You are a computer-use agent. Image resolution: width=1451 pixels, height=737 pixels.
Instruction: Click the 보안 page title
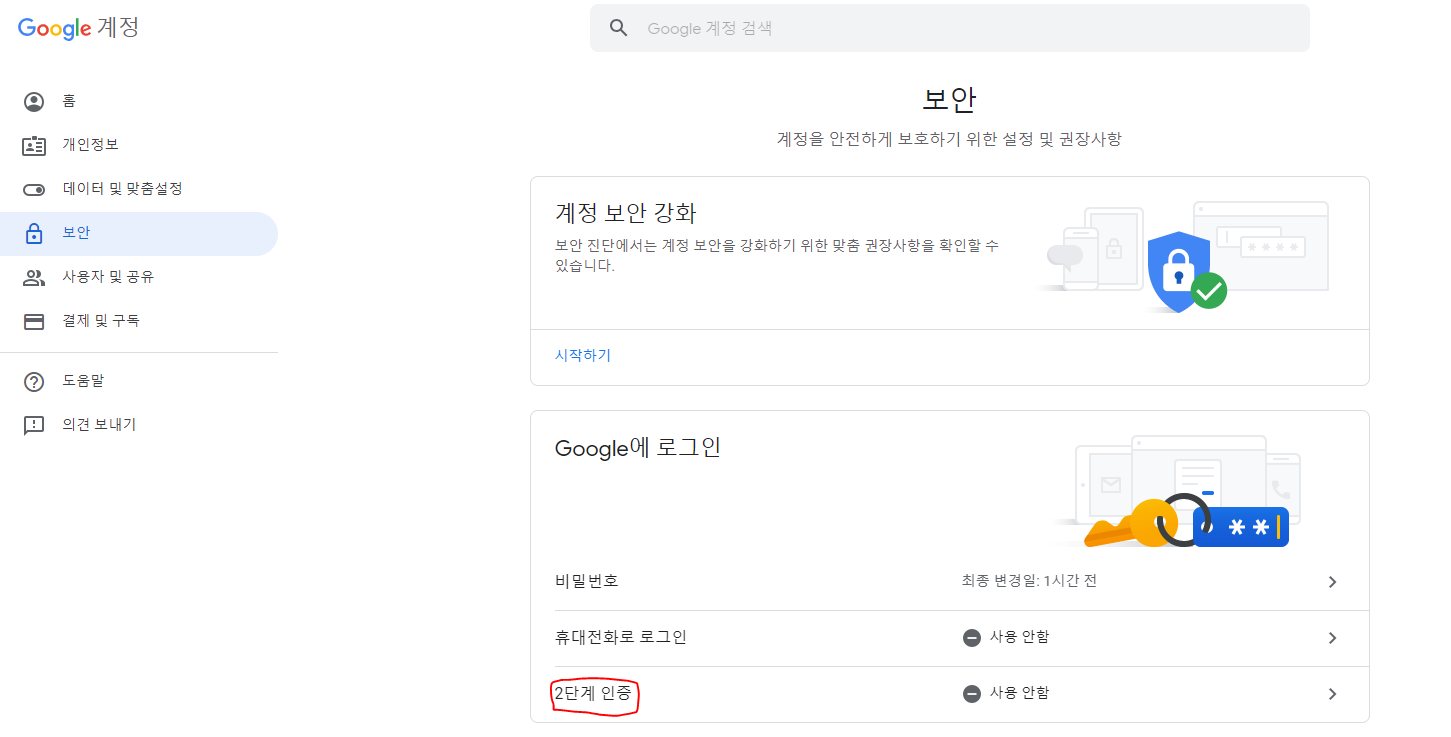(x=949, y=99)
